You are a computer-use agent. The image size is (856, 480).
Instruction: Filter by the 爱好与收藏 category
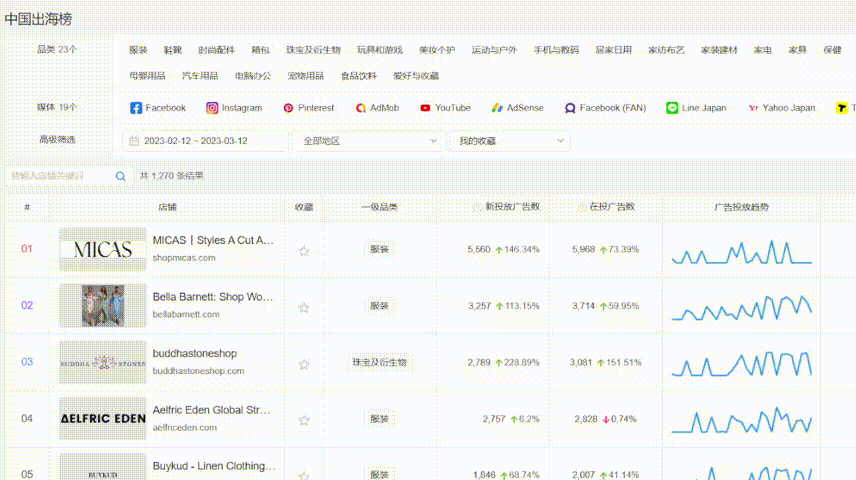click(x=416, y=75)
